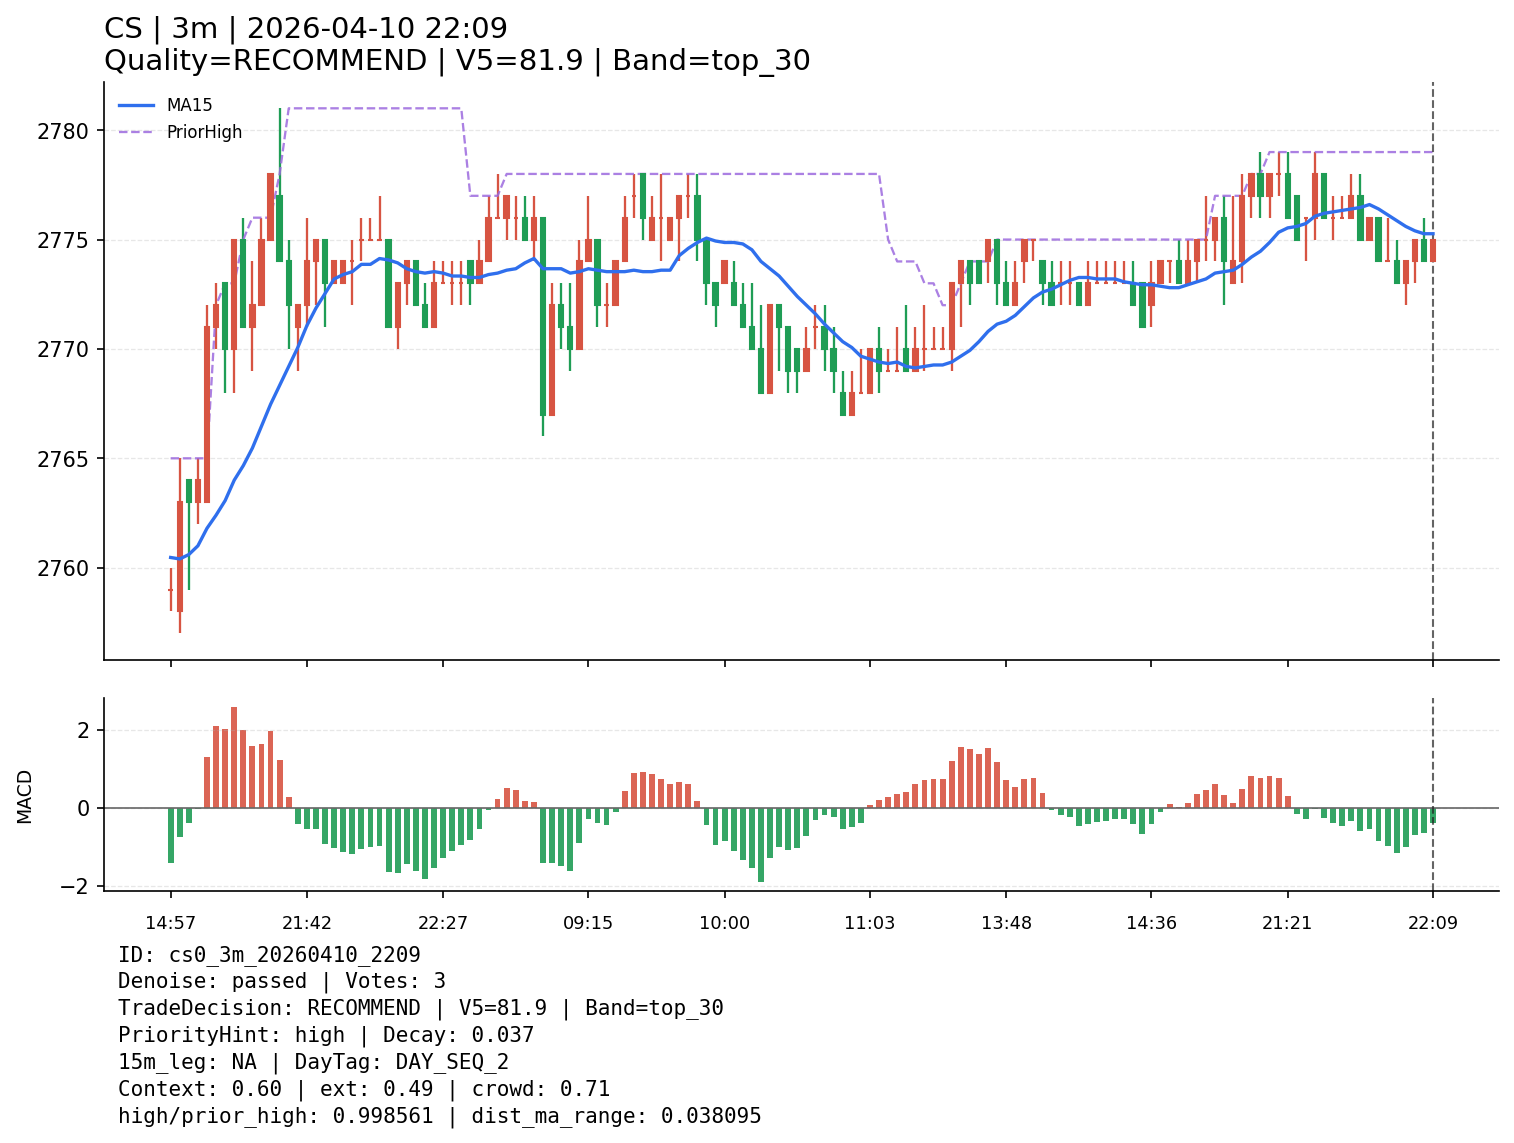Click the TradeDecision text line
The height and width of the screenshot is (1143, 1514).
(420, 1008)
